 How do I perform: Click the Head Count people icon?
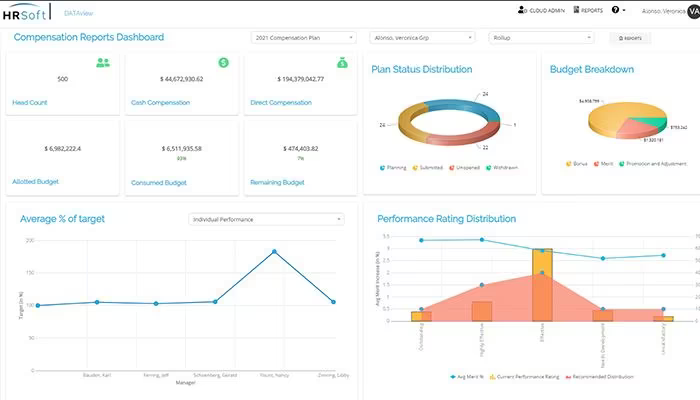pos(103,63)
